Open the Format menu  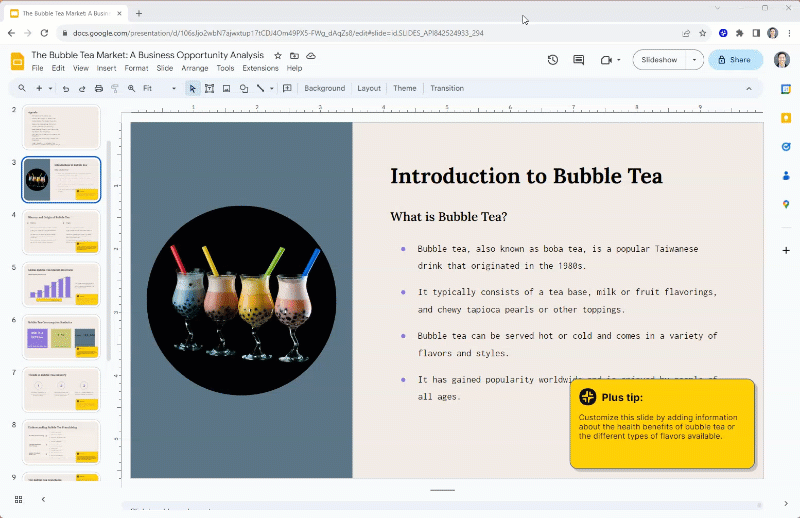pos(136,68)
